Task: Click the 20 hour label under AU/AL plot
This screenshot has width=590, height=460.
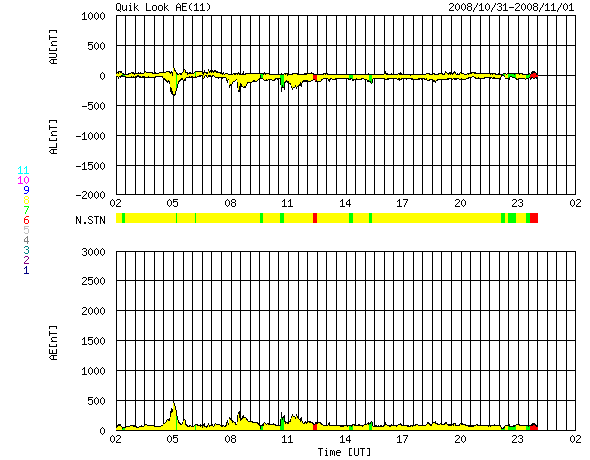Action: pos(460,203)
